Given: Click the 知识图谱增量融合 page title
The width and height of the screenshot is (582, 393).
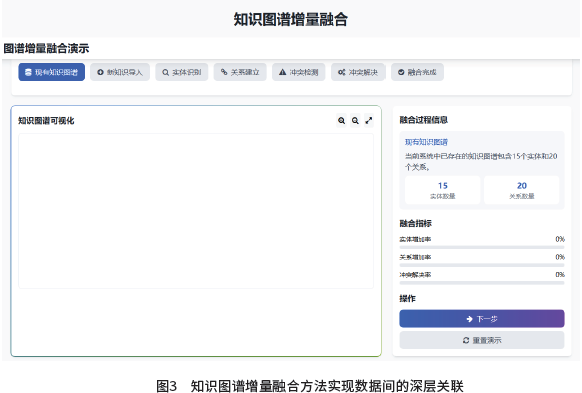Looking at the screenshot, I should click(x=291, y=19).
